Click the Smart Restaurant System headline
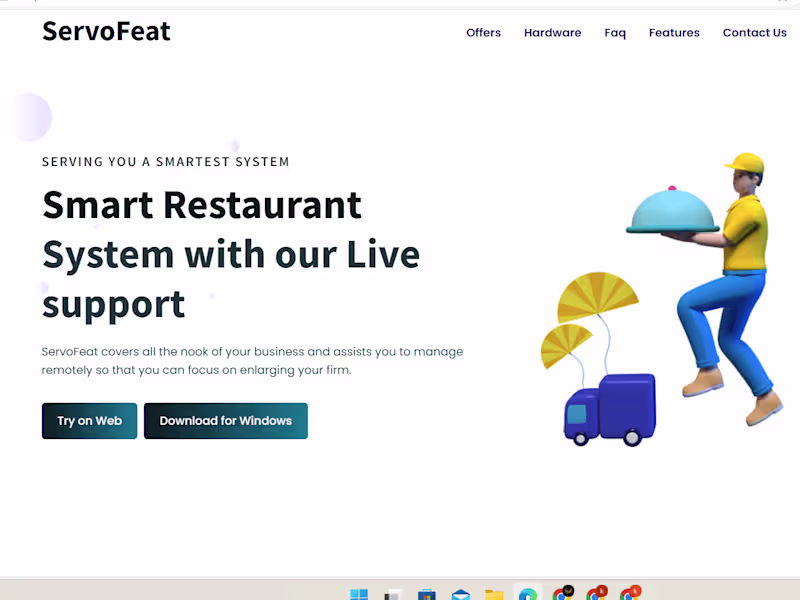Screen dimensions: 800x600 [x=231, y=254]
